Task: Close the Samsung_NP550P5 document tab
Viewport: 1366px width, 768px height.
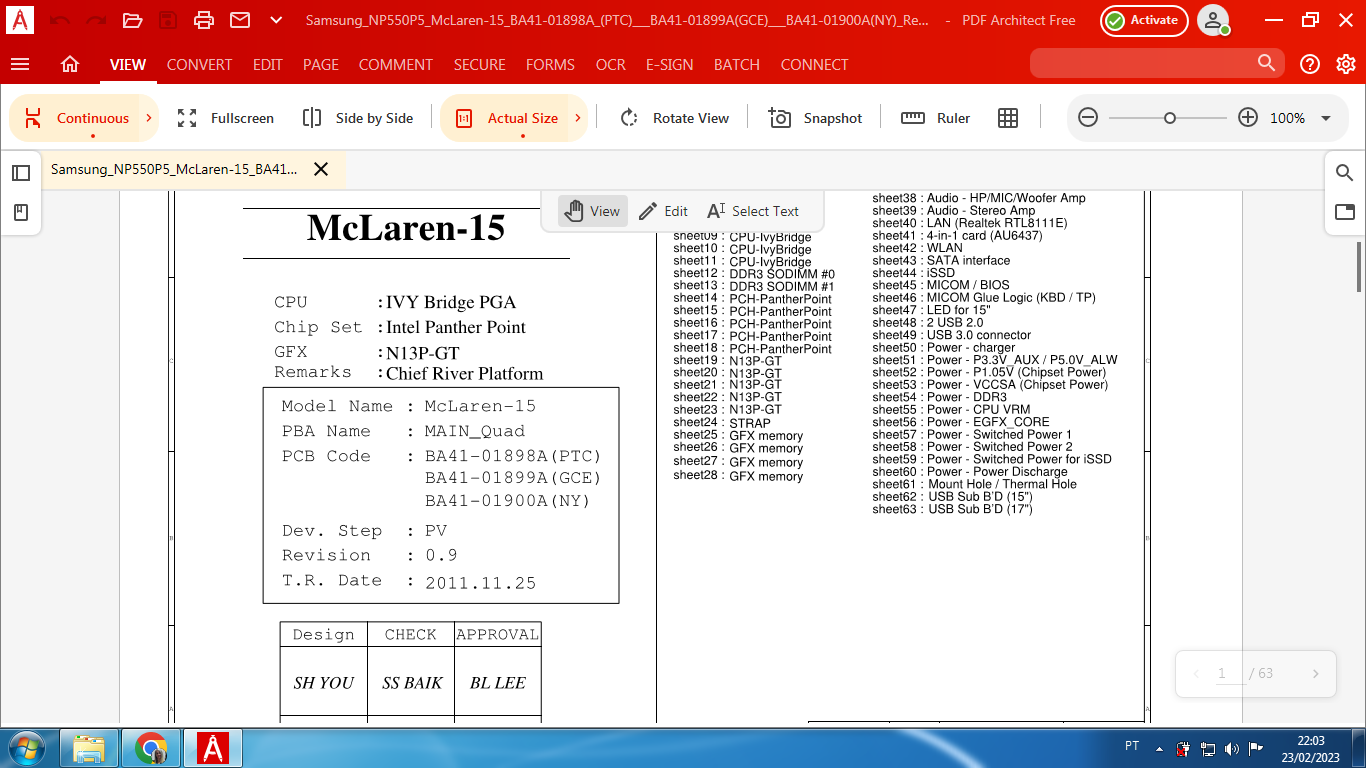Action: point(321,169)
